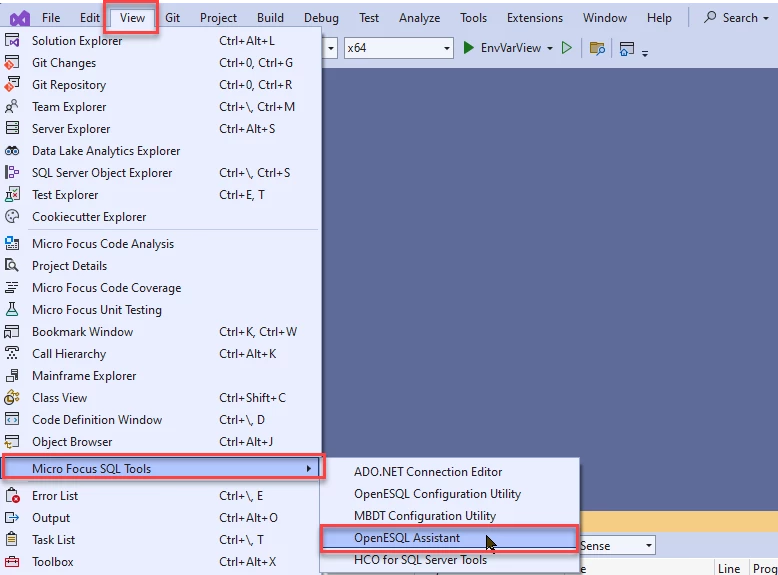Open the Extensions menu

pos(534,18)
